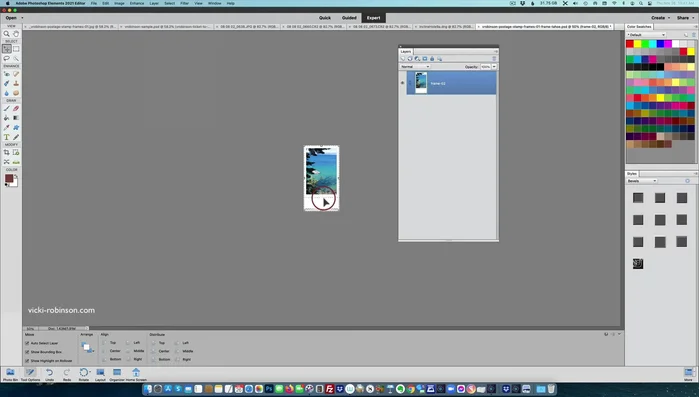699x397 pixels.
Task: Open the More panels button
Action: [x=688, y=374]
